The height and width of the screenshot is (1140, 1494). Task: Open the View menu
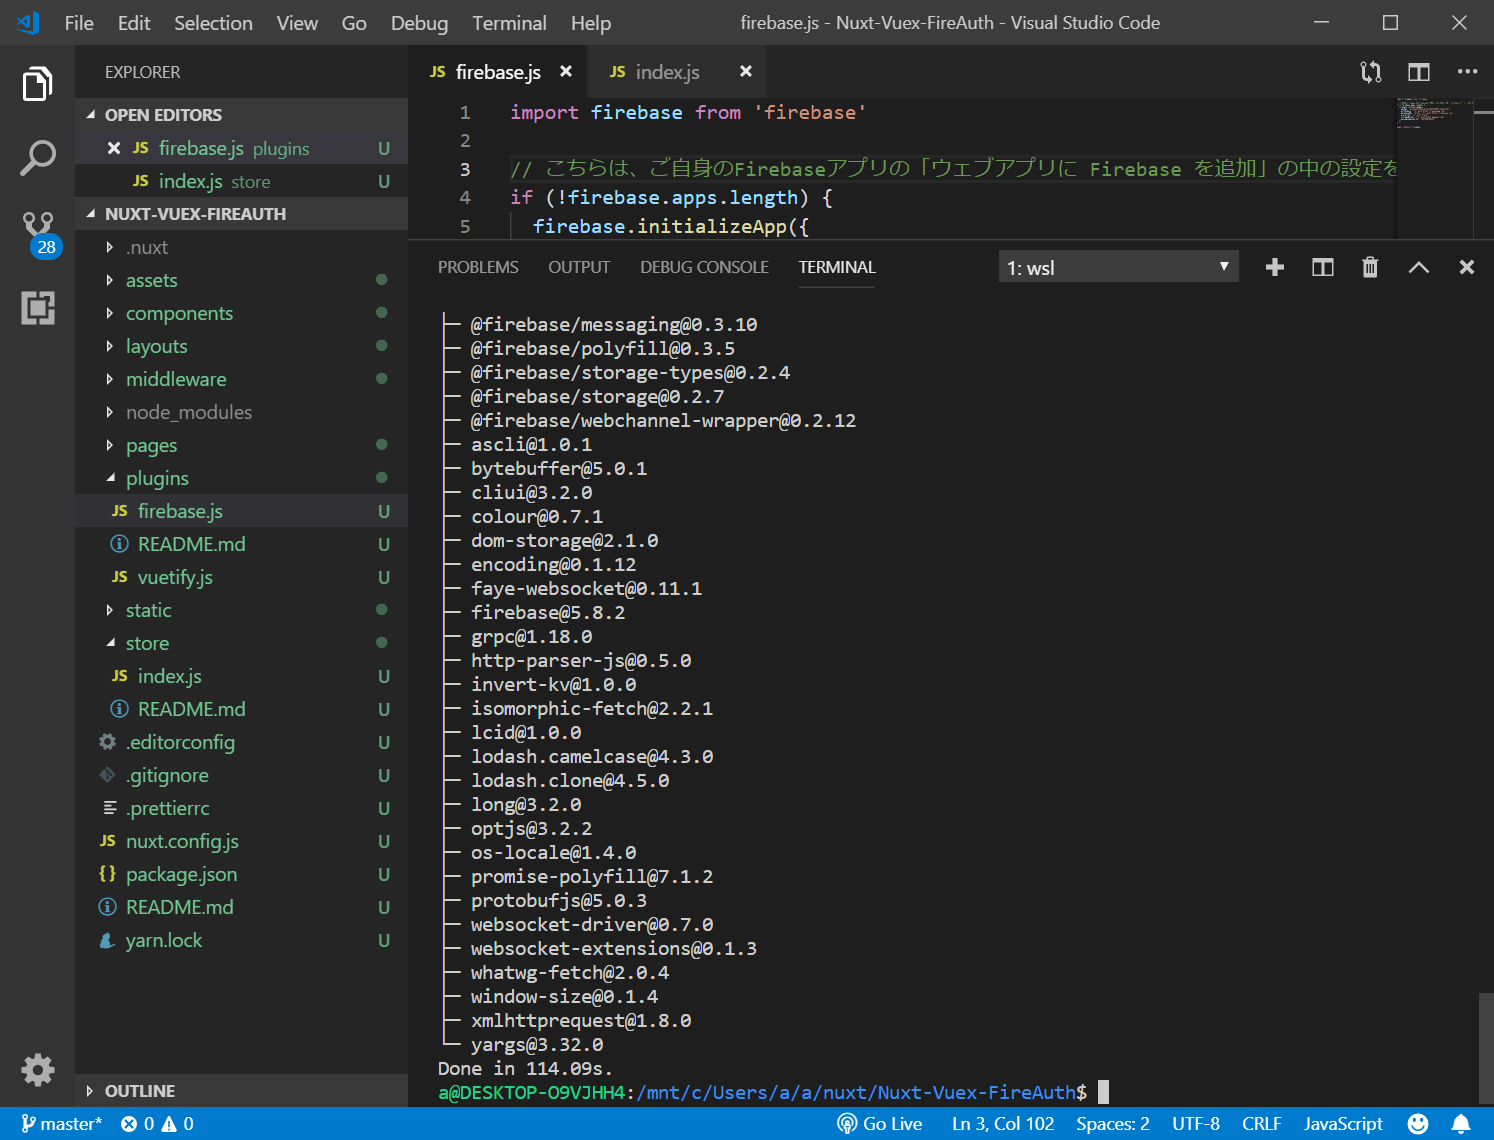click(297, 23)
